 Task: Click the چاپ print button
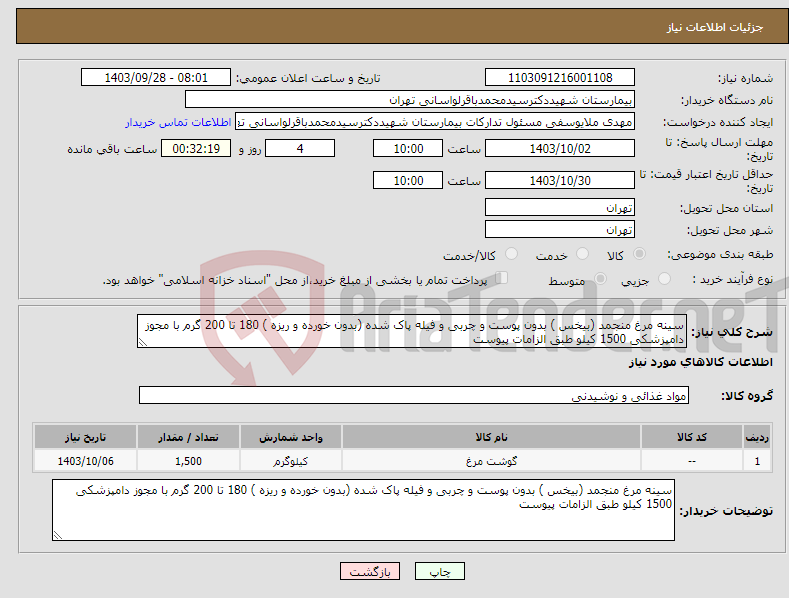(439, 571)
